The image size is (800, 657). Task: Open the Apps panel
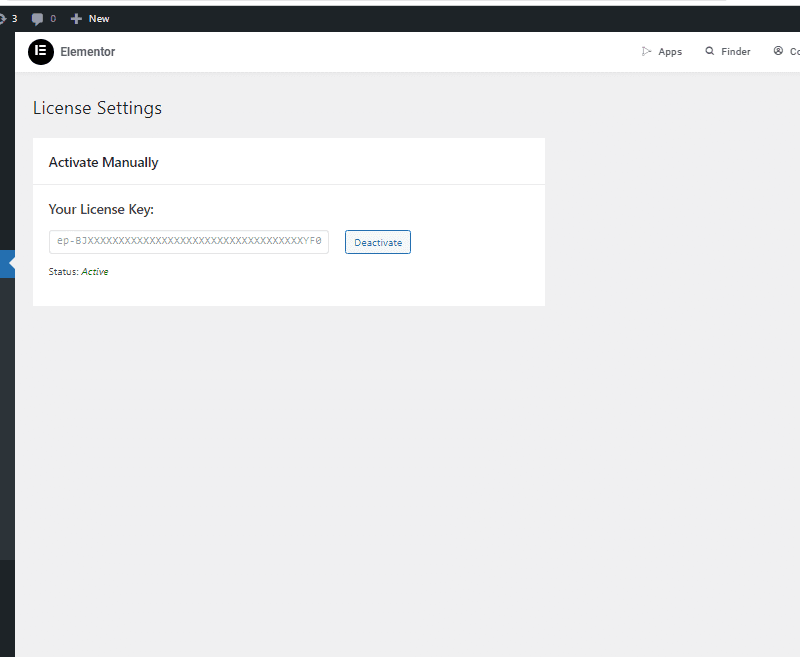(661, 52)
